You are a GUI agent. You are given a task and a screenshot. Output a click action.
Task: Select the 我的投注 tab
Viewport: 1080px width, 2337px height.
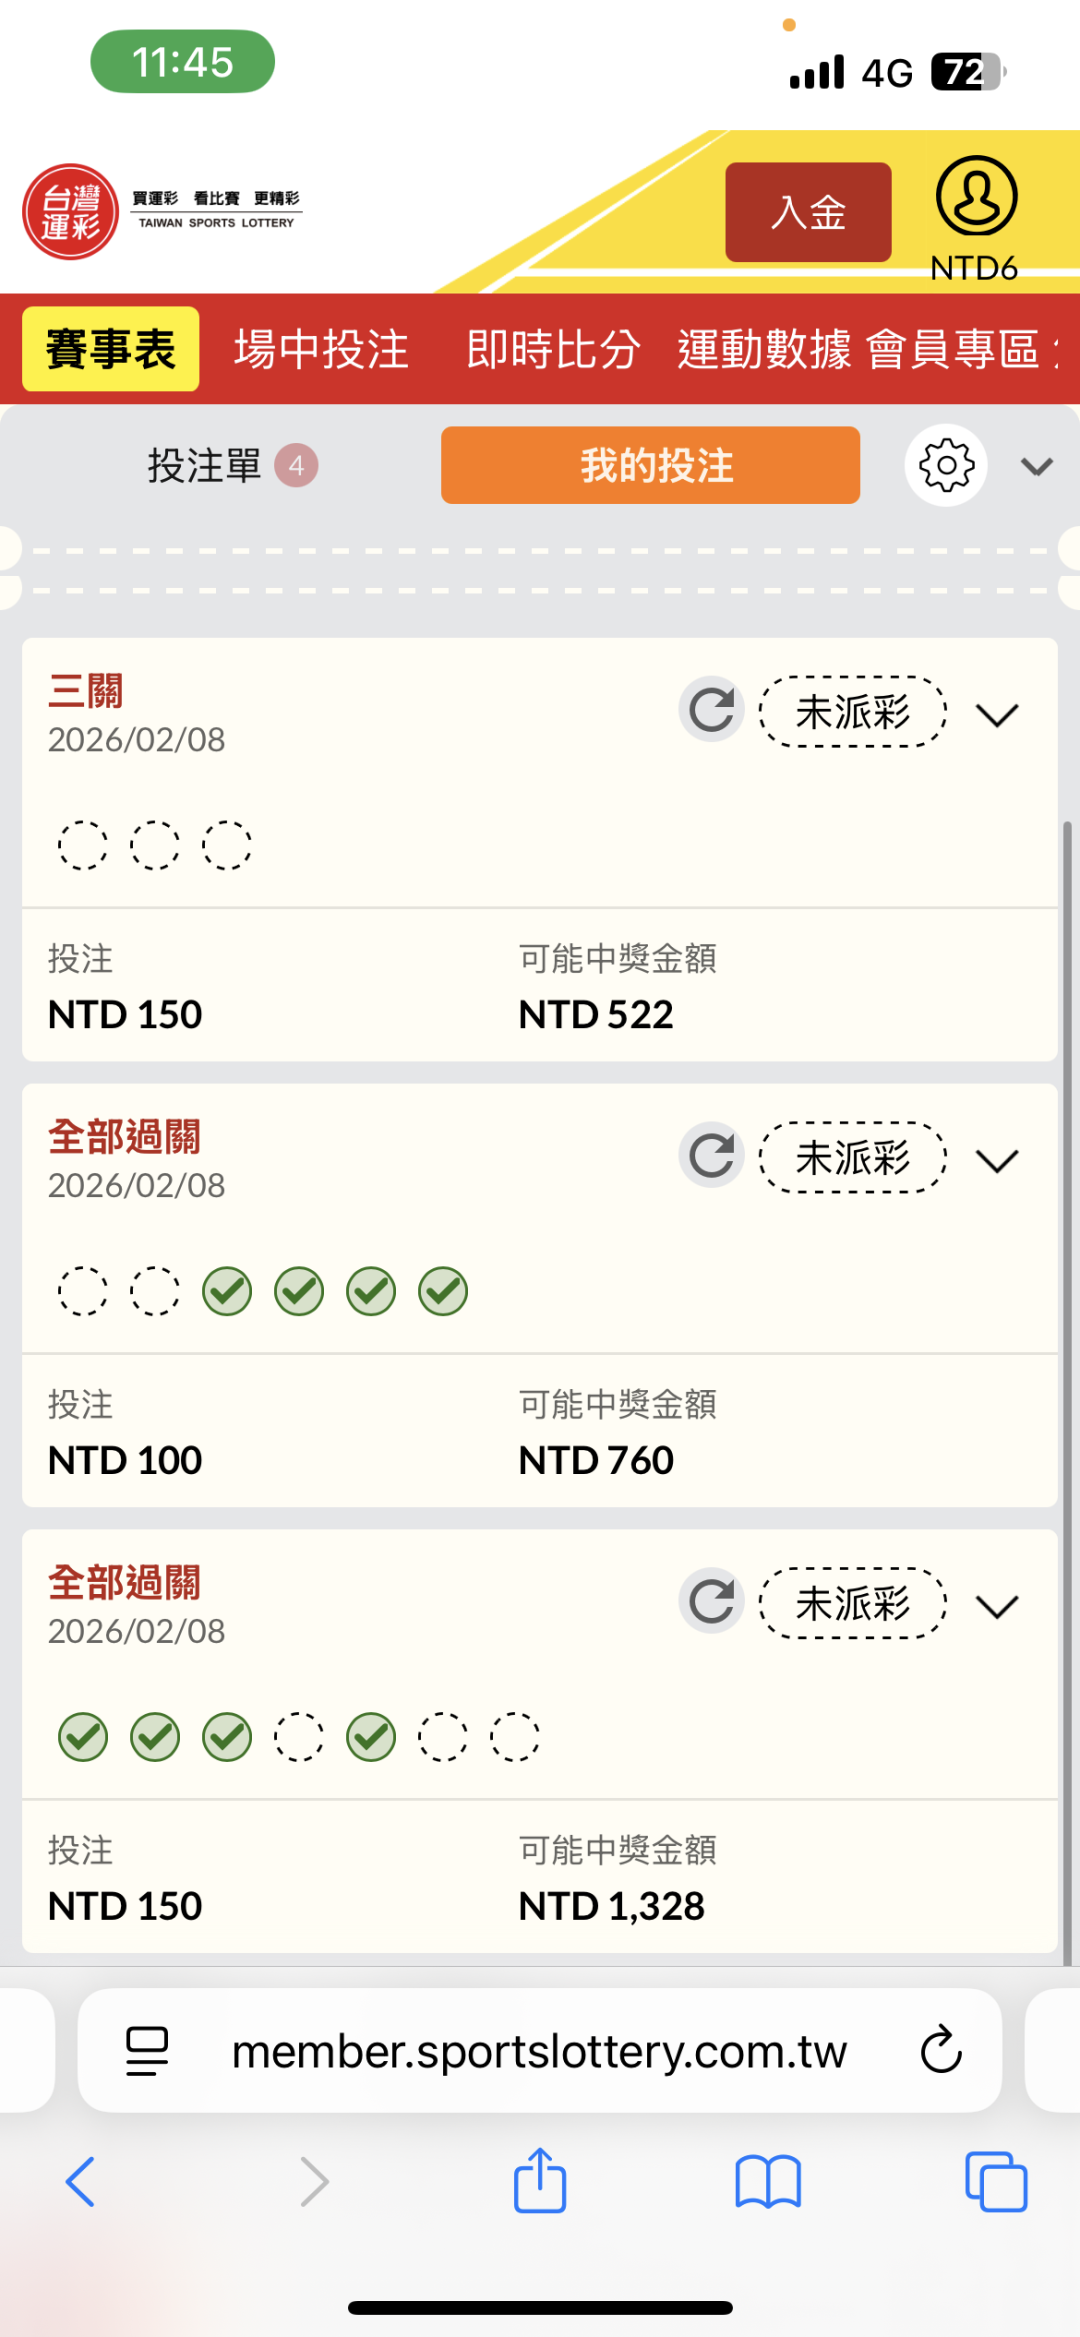650,465
